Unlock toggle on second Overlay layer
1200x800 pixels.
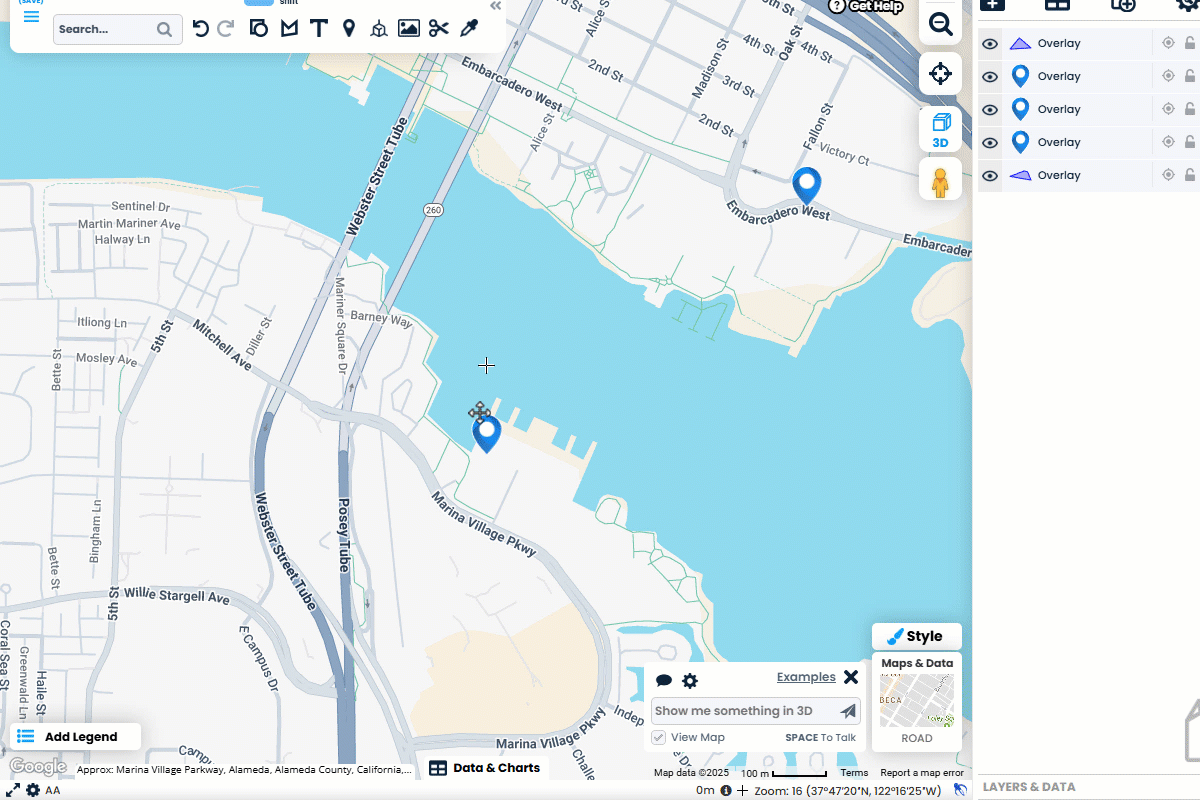click(x=1189, y=76)
